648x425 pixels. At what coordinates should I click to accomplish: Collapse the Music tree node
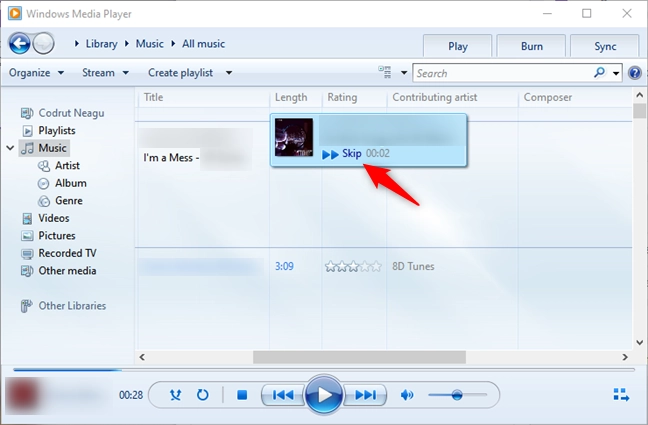[x=10, y=148]
